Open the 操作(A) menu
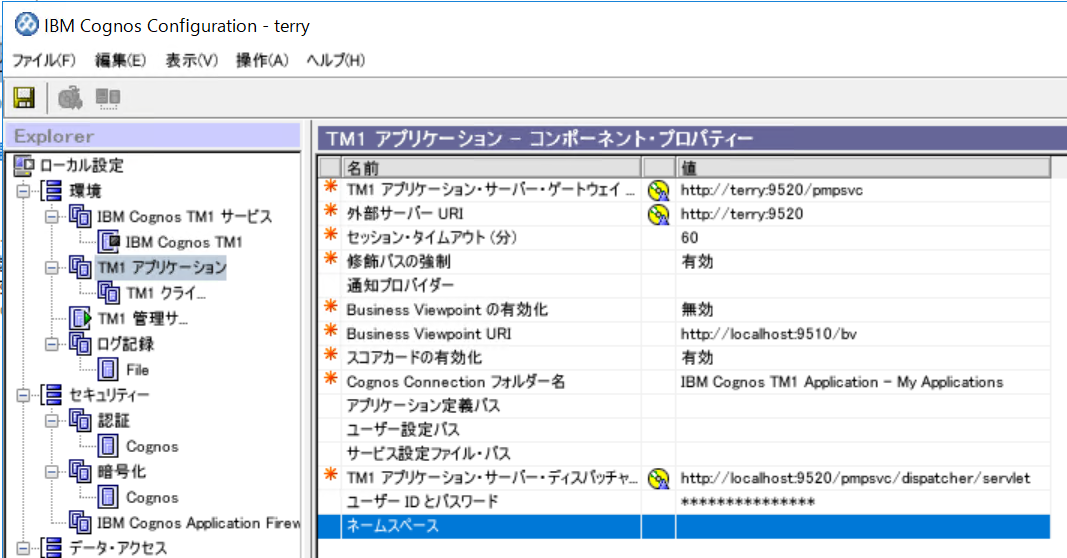 tap(262, 60)
